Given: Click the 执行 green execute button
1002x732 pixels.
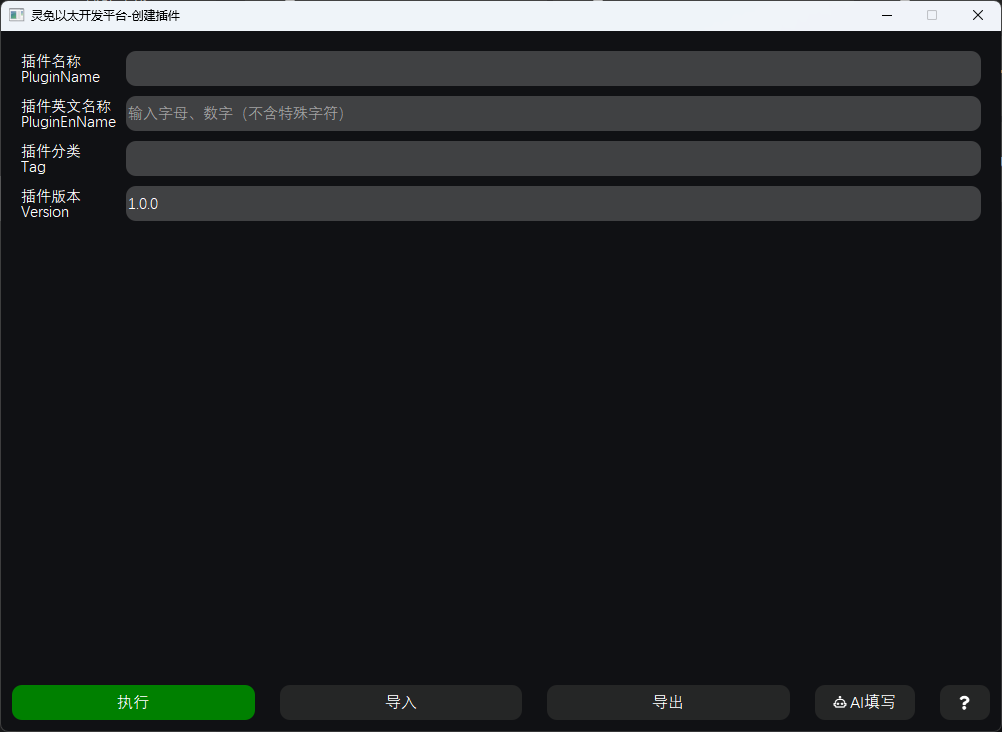Looking at the screenshot, I should 133,702.
